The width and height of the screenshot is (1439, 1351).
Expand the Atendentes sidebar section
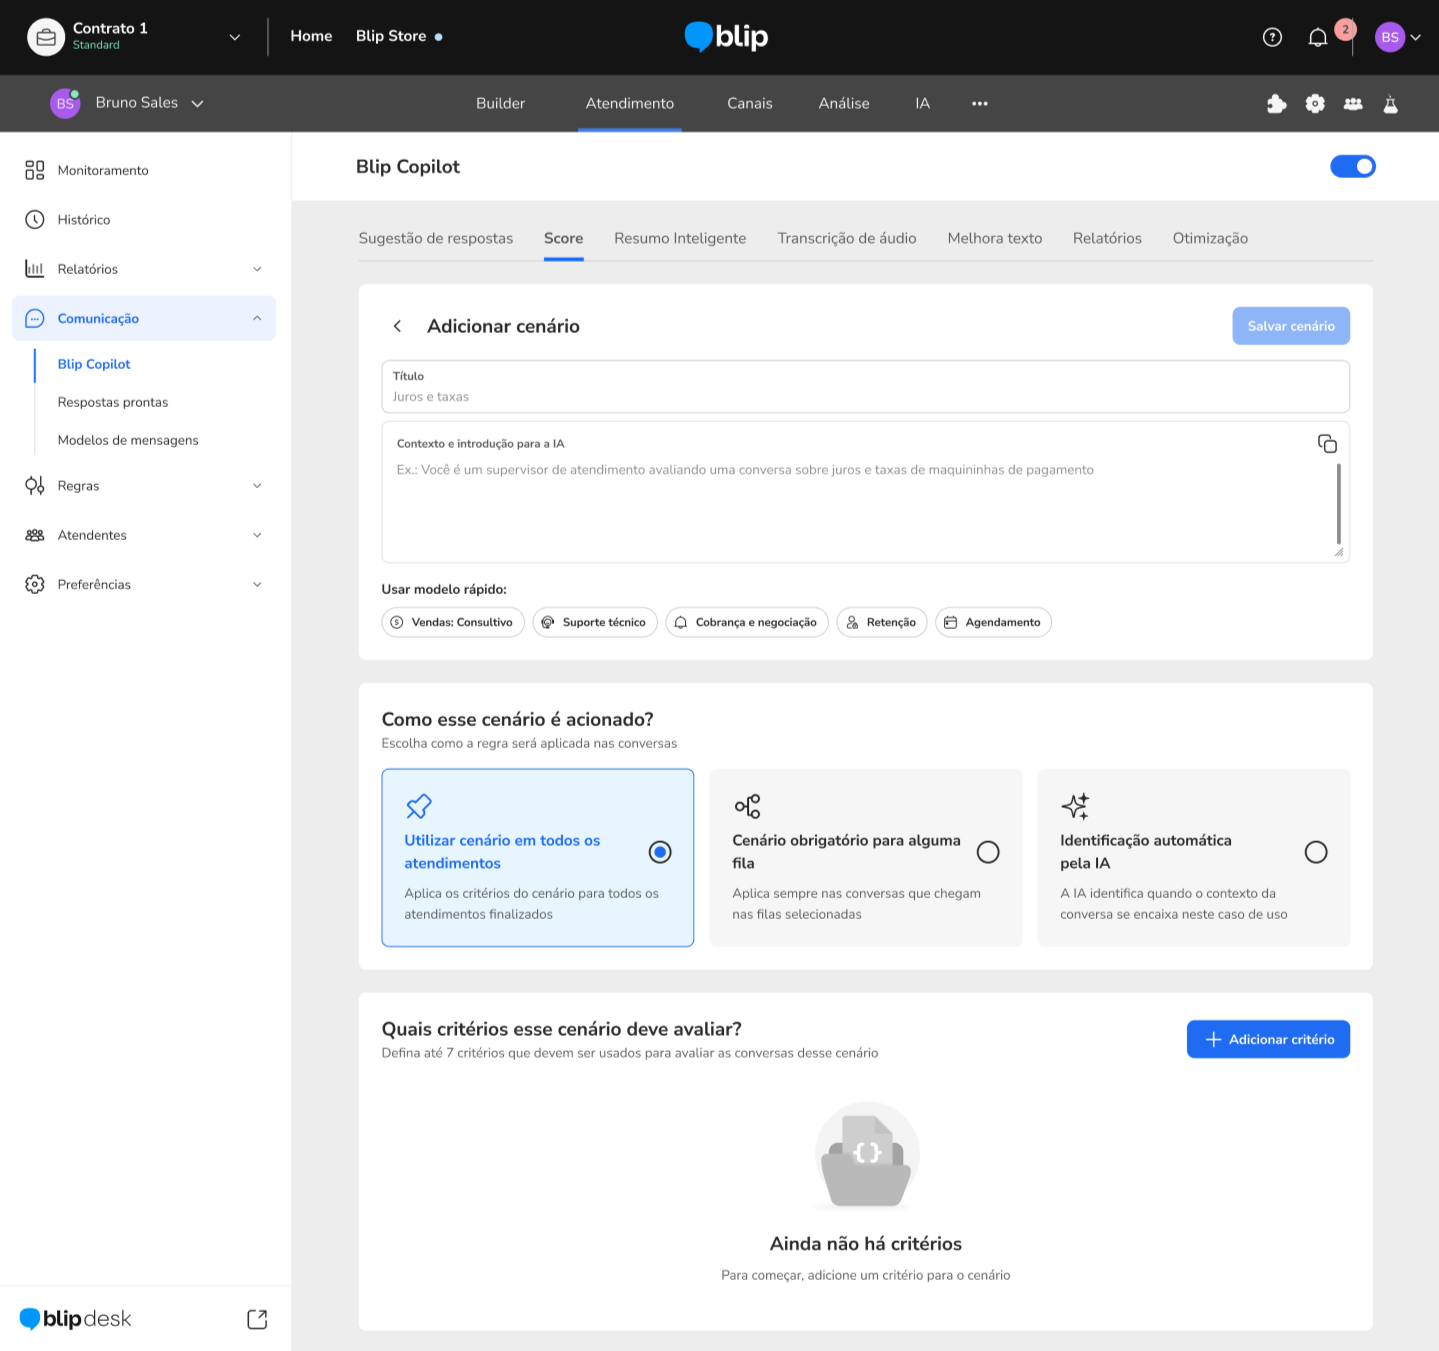tap(257, 535)
